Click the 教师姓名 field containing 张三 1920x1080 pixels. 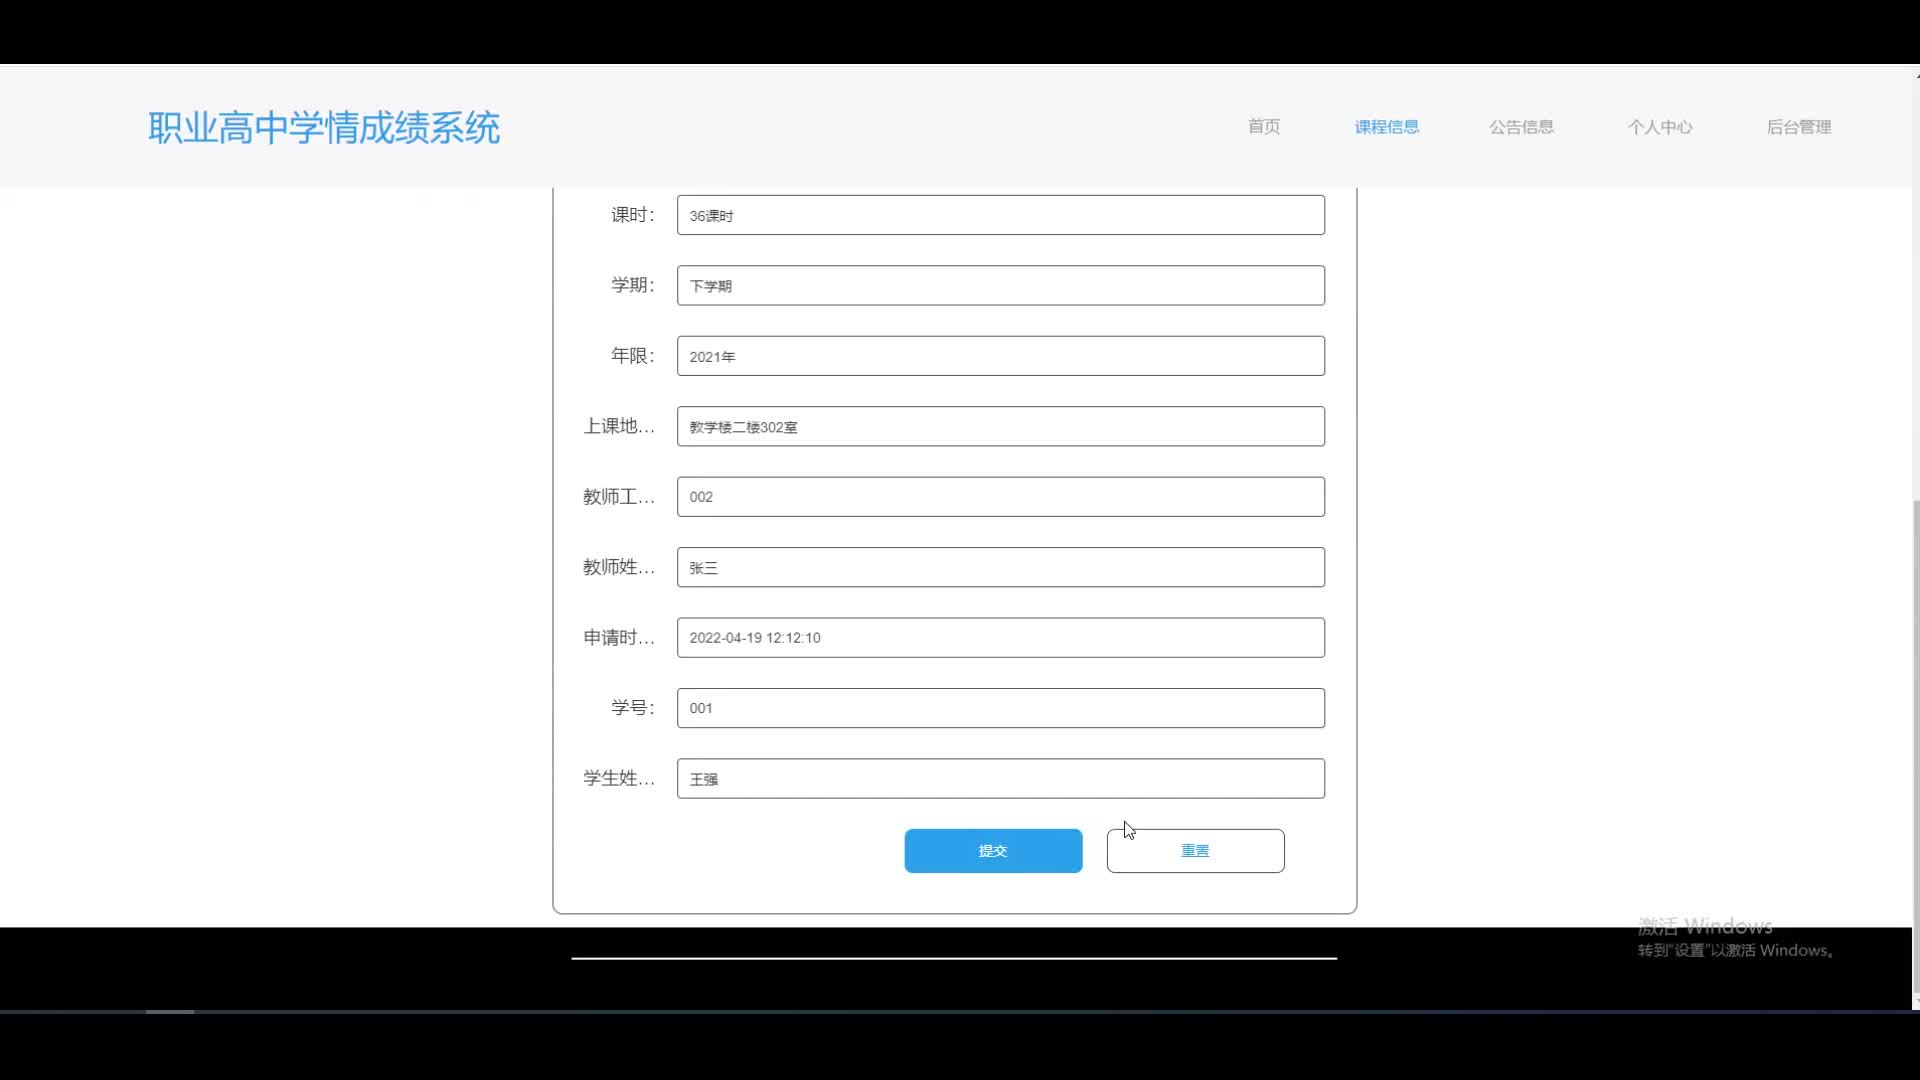pos(1000,567)
